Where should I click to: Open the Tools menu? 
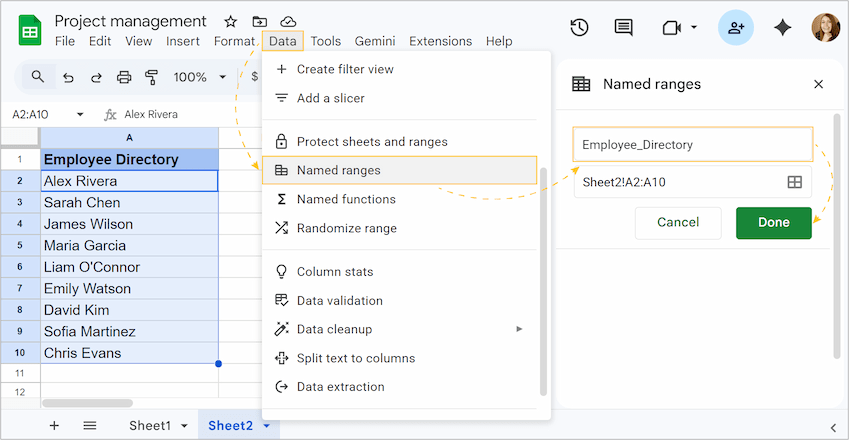point(325,41)
